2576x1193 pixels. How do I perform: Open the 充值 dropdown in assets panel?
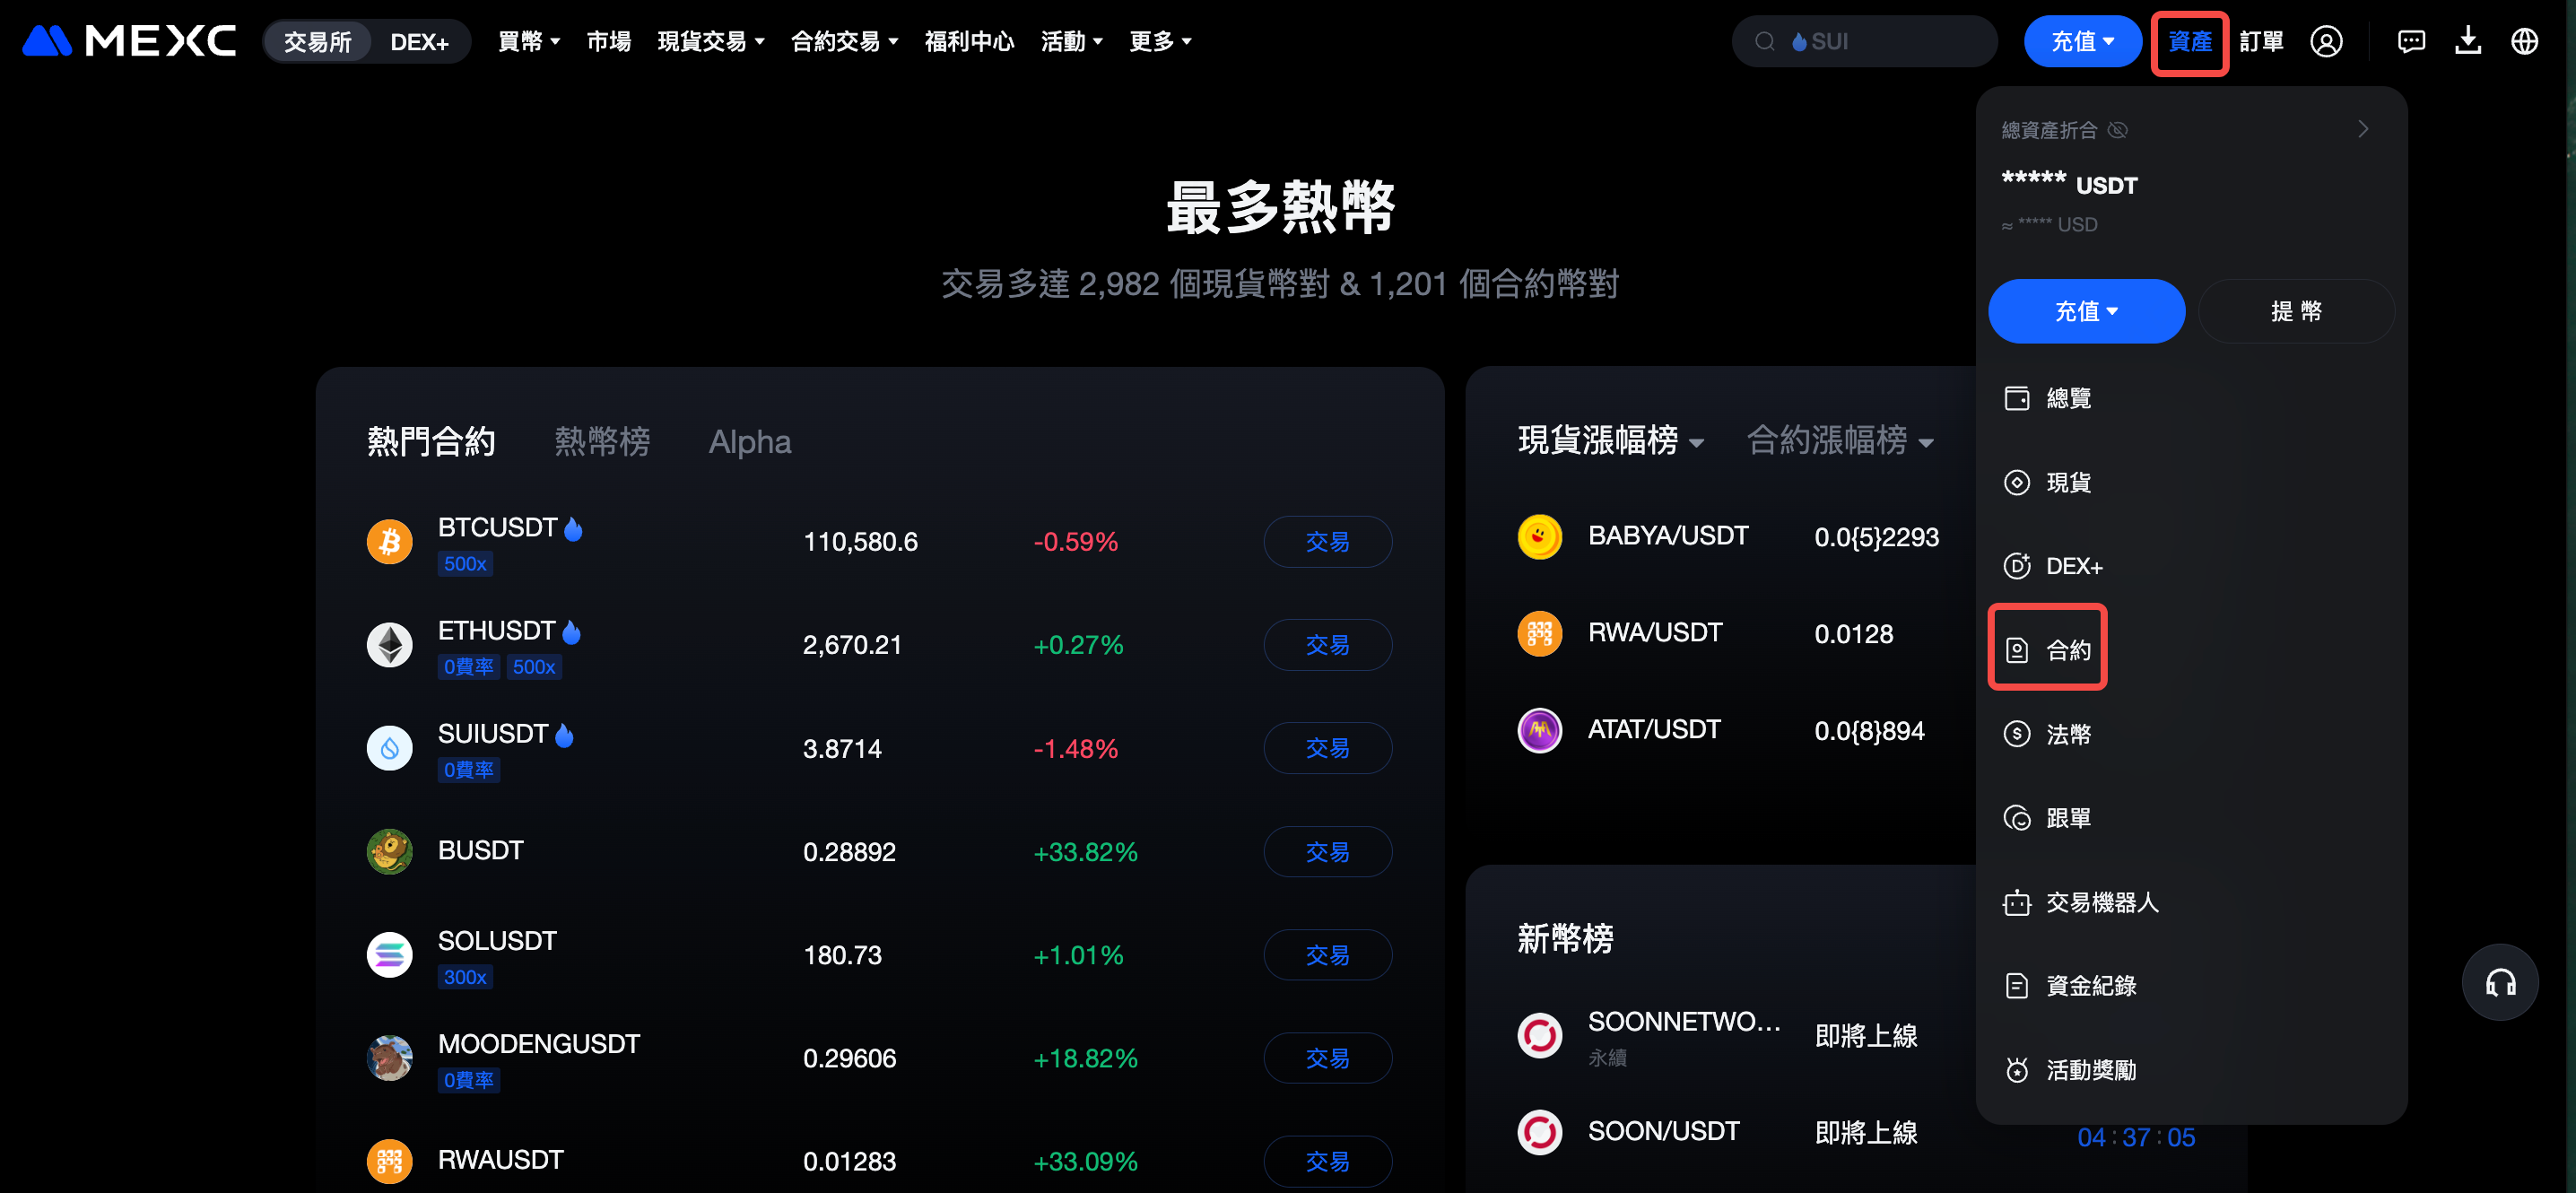(2086, 311)
